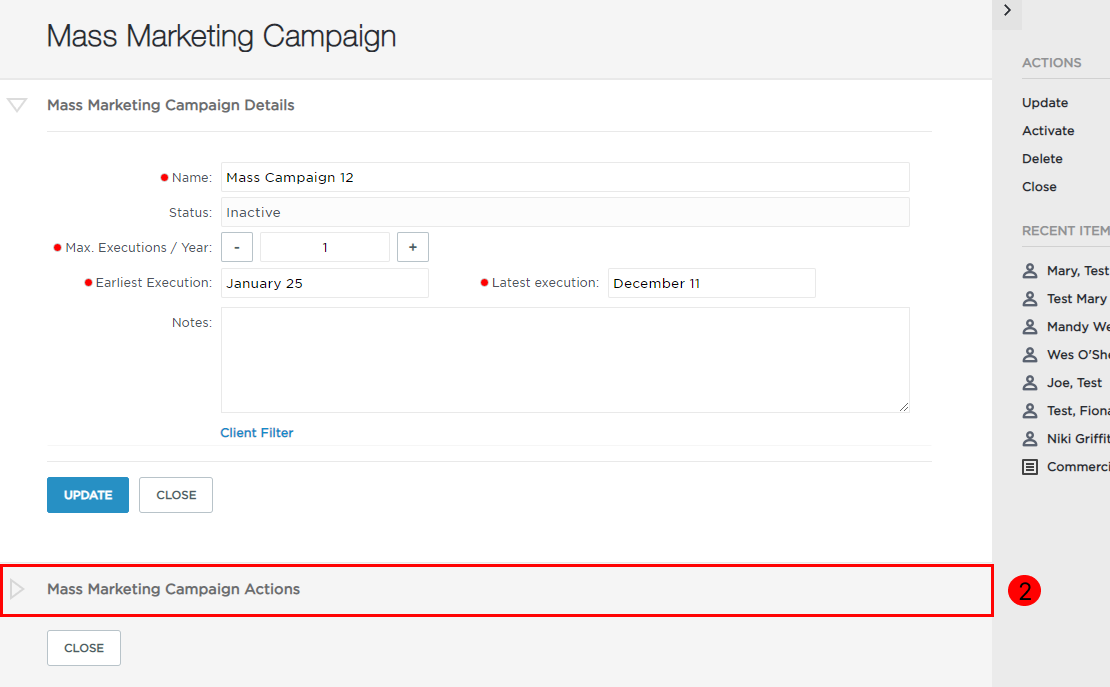1110x687 pixels.
Task: Open person icon beside Niki Griffit
Action: tap(1030, 438)
